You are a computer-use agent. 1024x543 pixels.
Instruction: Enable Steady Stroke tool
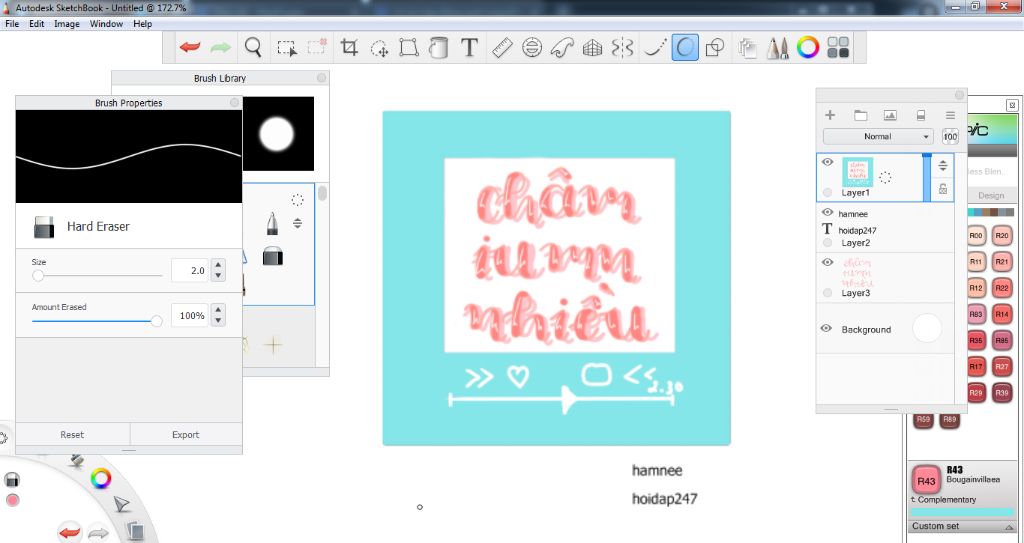coord(654,48)
